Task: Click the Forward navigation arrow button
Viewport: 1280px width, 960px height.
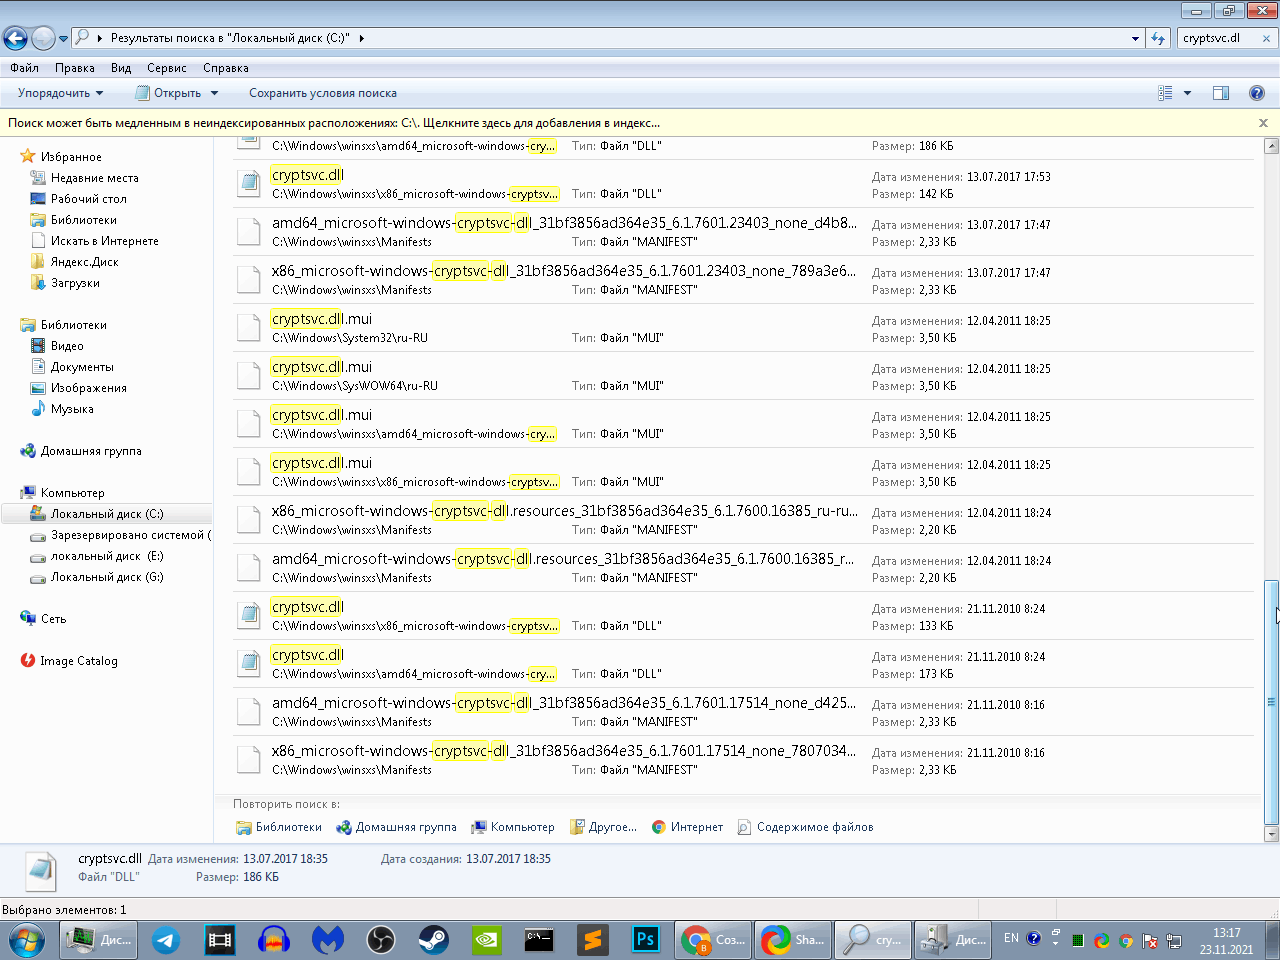Action: (43, 39)
